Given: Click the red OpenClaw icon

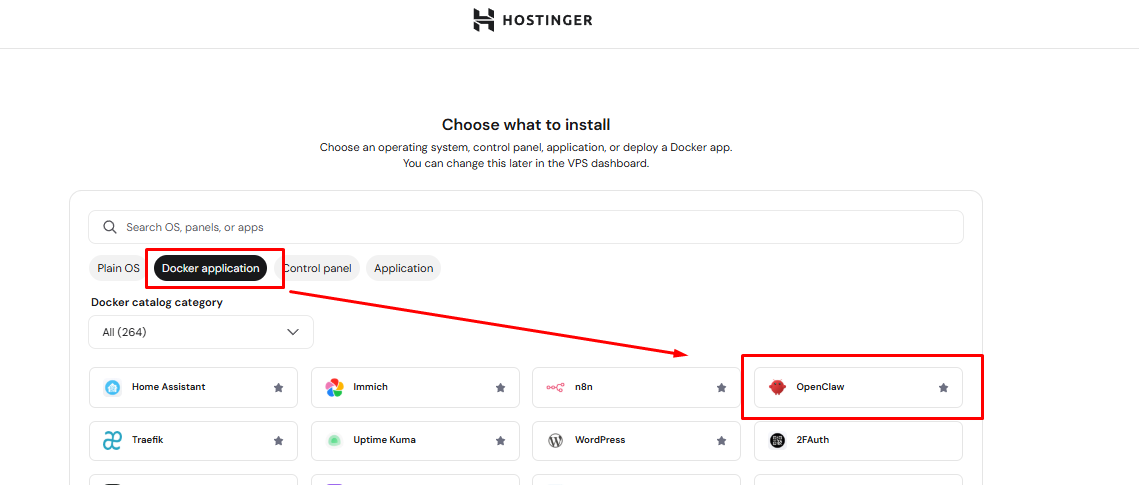Looking at the screenshot, I should (777, 387).
